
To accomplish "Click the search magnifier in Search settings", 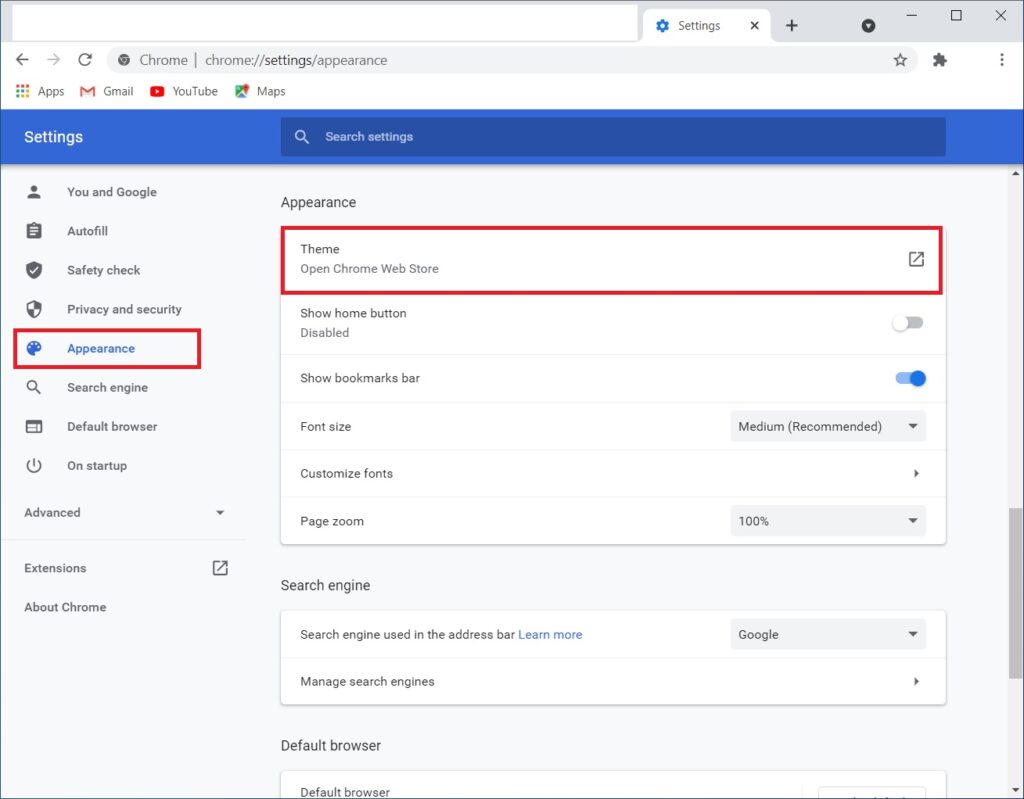I will click(x=302, y=137).
